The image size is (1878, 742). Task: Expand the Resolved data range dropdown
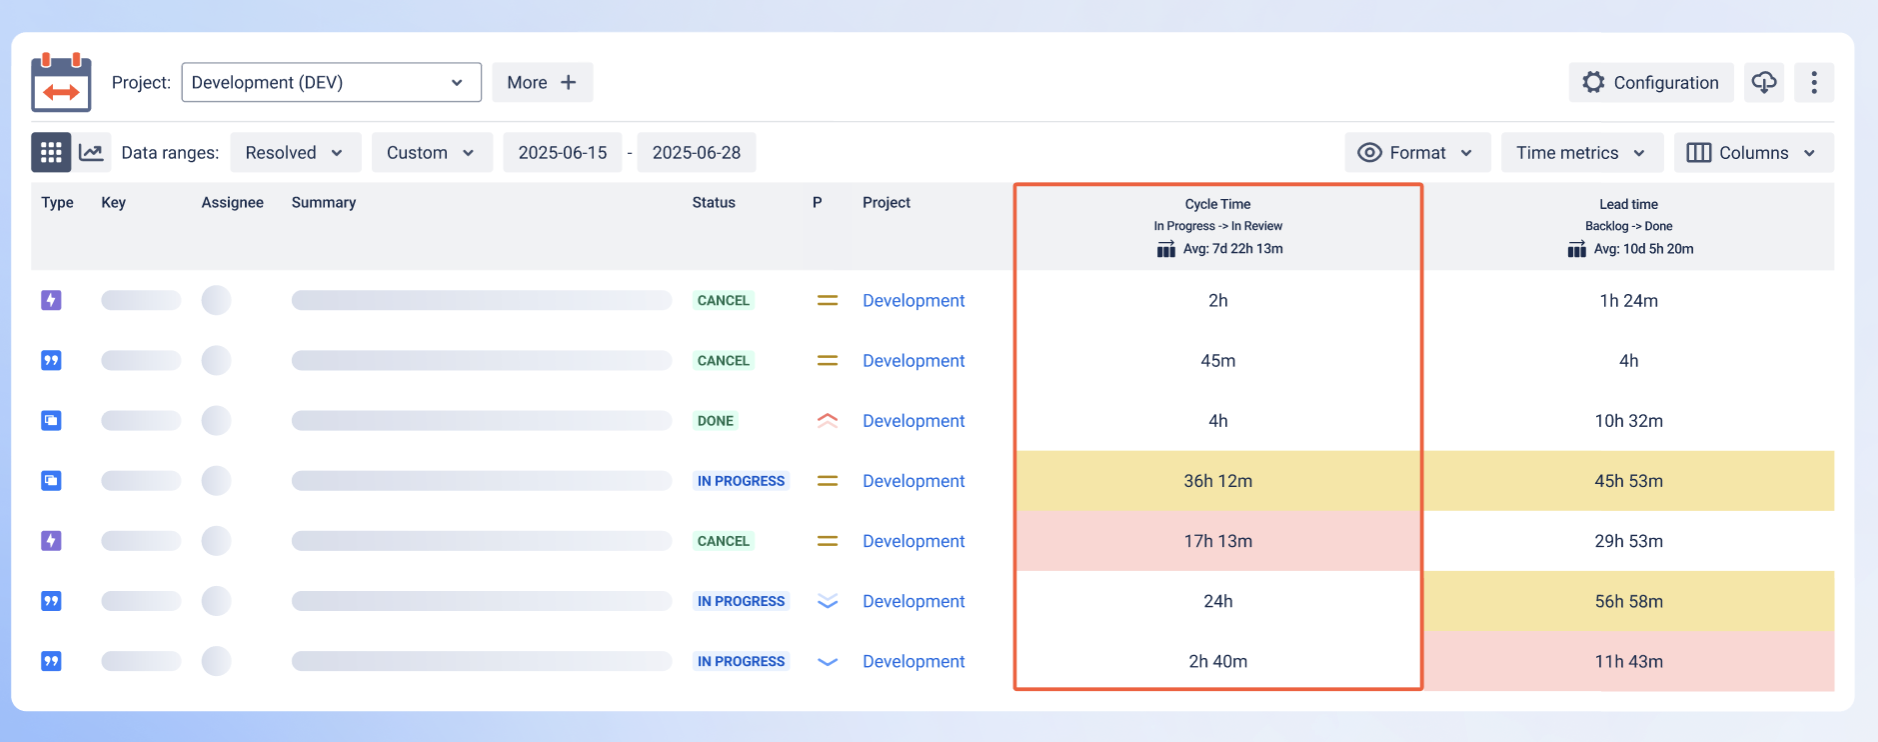click(x=295, y=152)
